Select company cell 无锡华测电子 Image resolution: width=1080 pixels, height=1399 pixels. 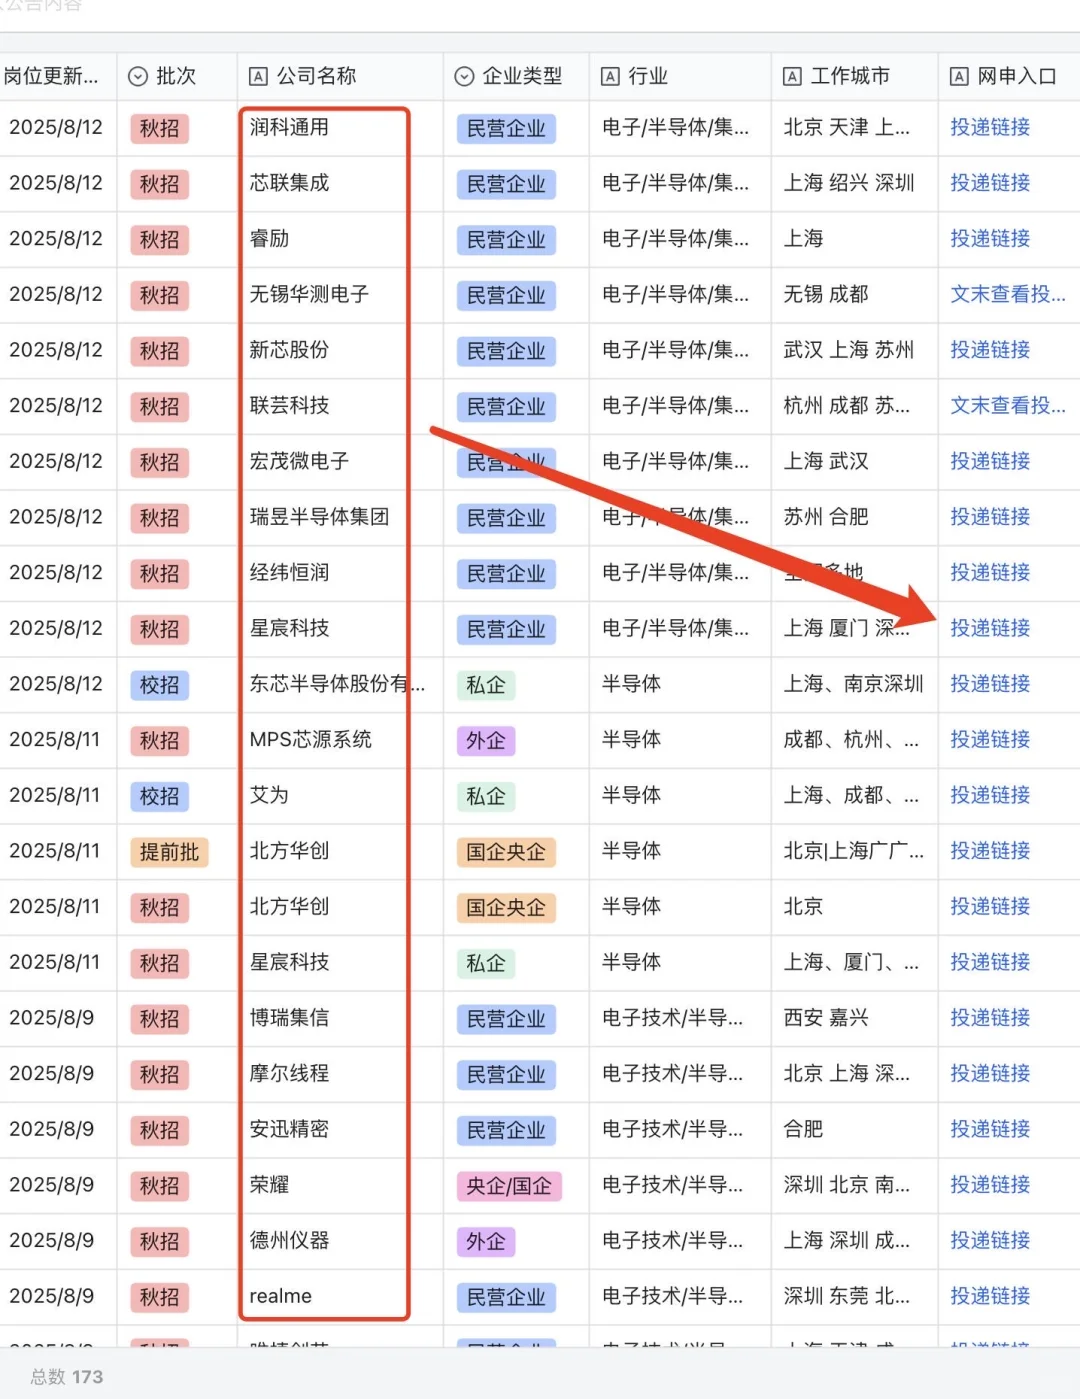tap(340, 294)
